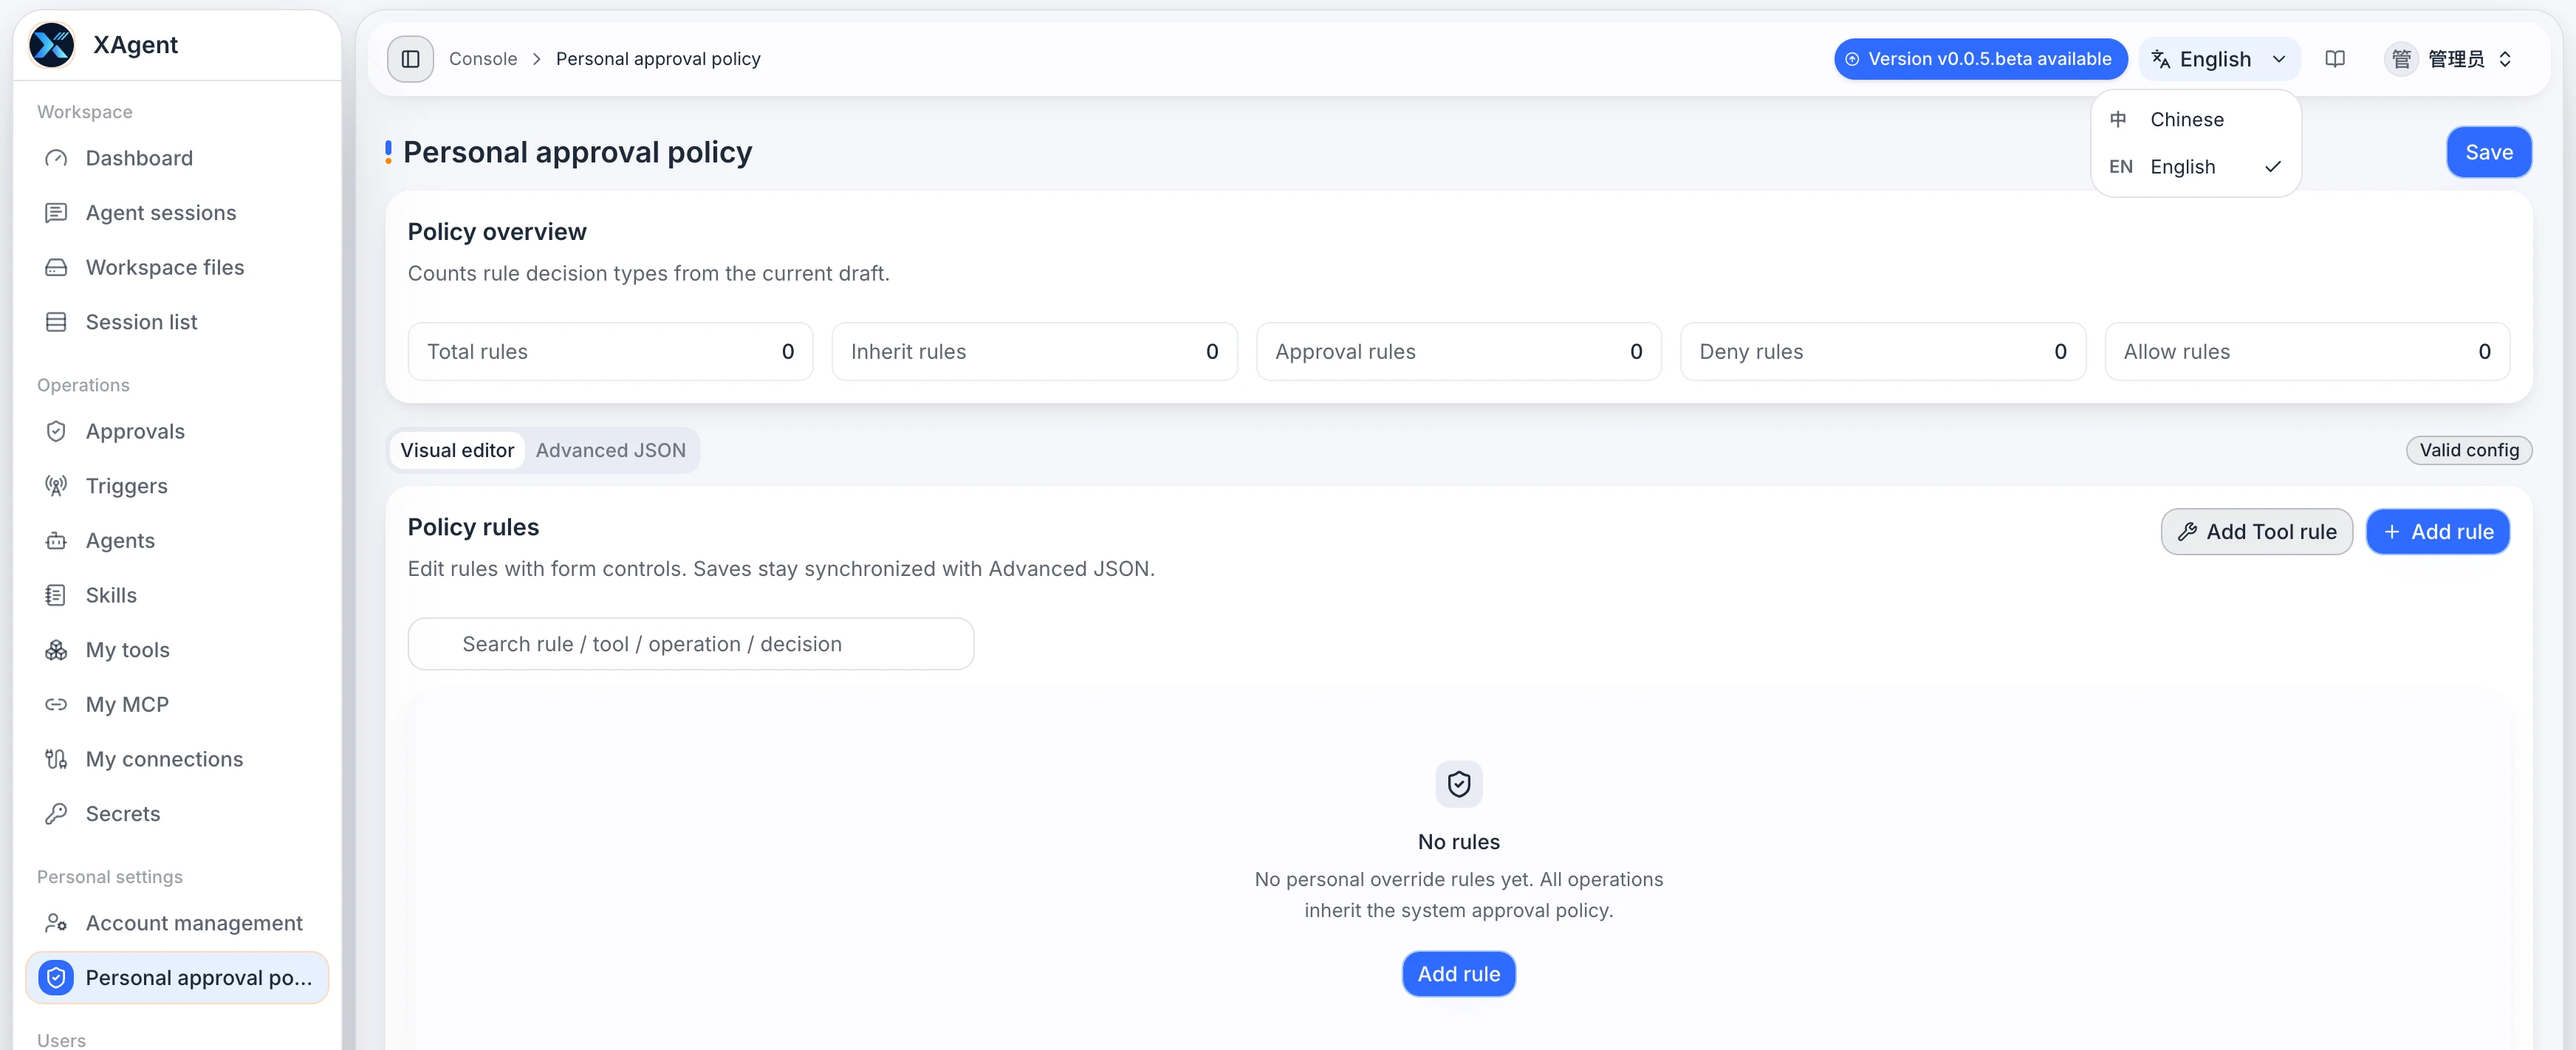Image resolution: width=2576 pixels, height=1050 pixels.
Task: Click the Session list icon
Action: (56, 322)
